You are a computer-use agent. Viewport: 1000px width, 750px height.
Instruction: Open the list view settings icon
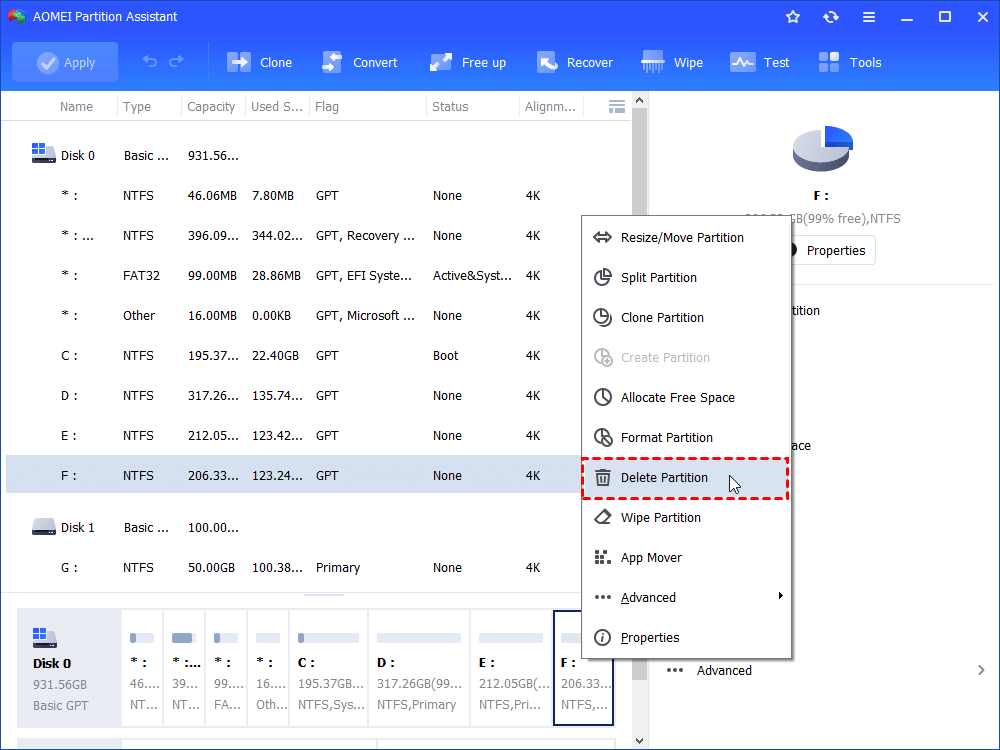tap(616, 106)
